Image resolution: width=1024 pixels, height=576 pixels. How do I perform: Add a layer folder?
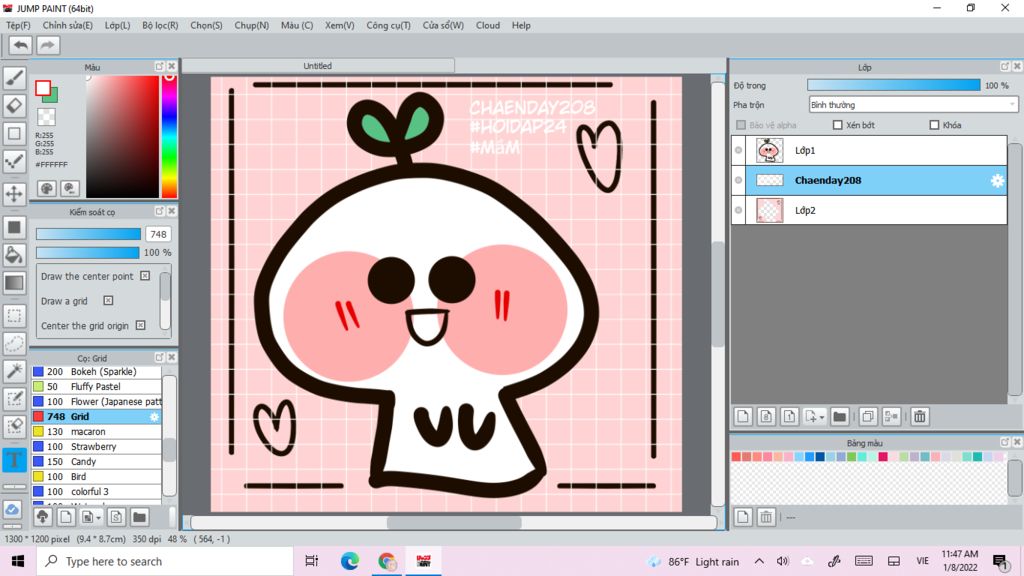[x=840, y=417]
